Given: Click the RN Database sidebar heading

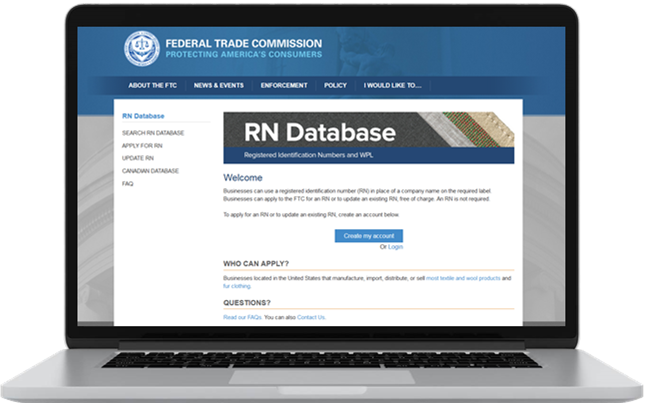Looking at the screenshot, I should pos(143,116).
